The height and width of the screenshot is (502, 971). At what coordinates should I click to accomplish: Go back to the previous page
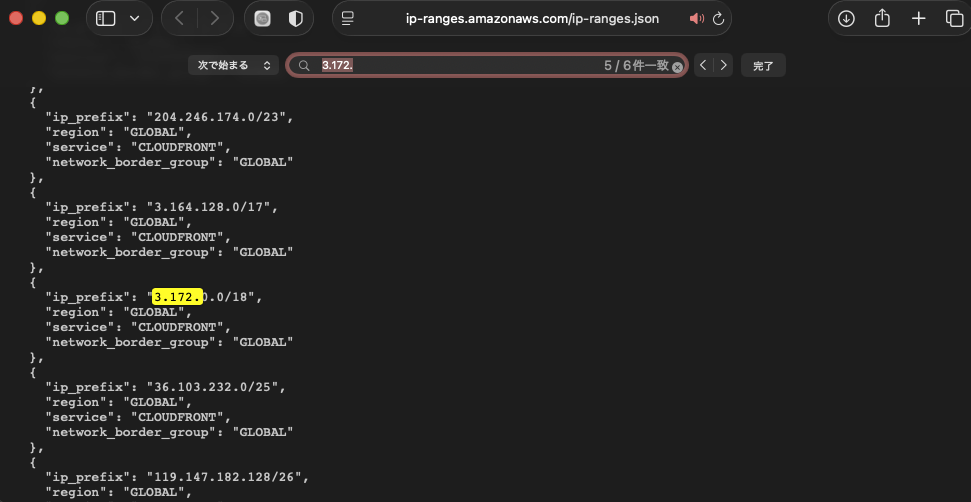point(180,18)
